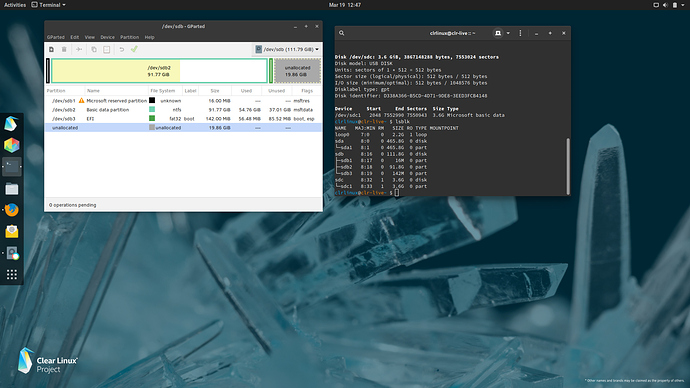
Task: Click the Paste partition toolbar icon
Action: (x=106, y=49)
